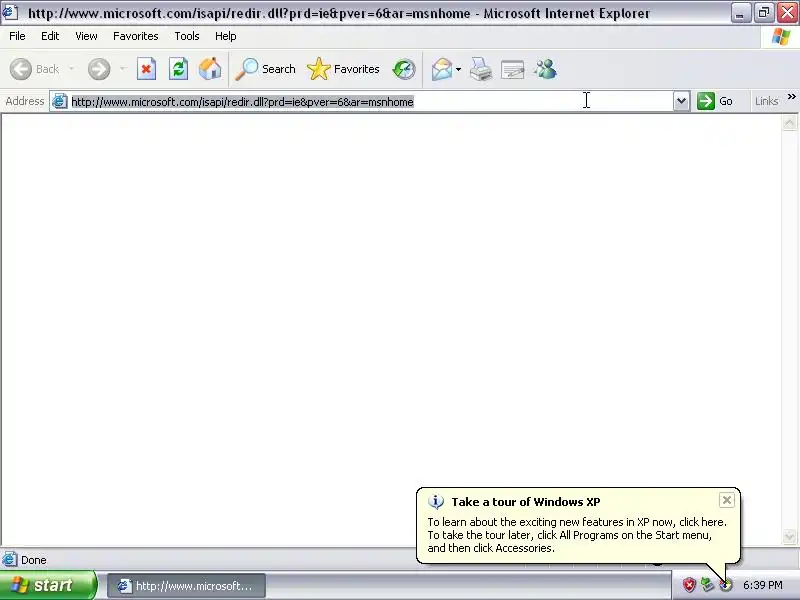Expand the Back button history dropdown
This screenshot has height=600, width=800.
click(x=71, y=69)
